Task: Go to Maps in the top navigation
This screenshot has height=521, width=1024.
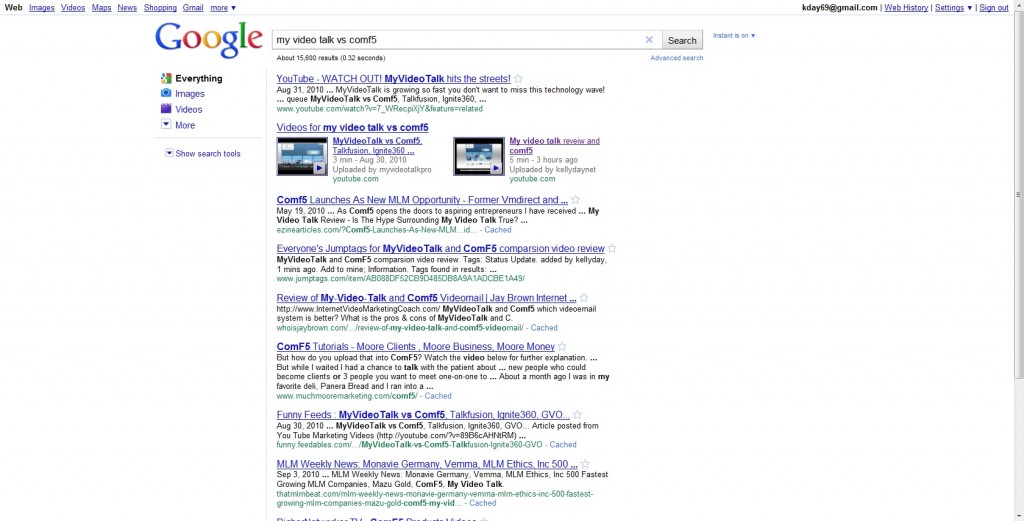Action: click(101, 8)
